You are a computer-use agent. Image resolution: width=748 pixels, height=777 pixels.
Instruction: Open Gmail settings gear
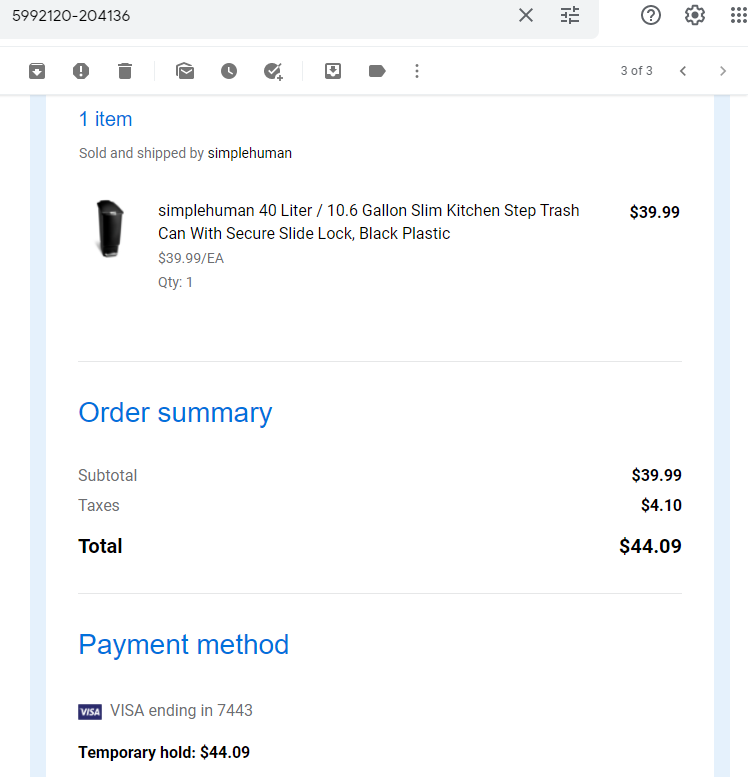[x=695, y=15]
